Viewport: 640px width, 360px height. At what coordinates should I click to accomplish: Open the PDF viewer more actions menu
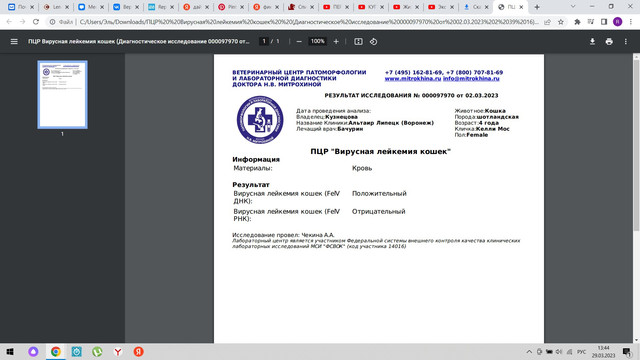pyautogui.click(x=626, y=42)
